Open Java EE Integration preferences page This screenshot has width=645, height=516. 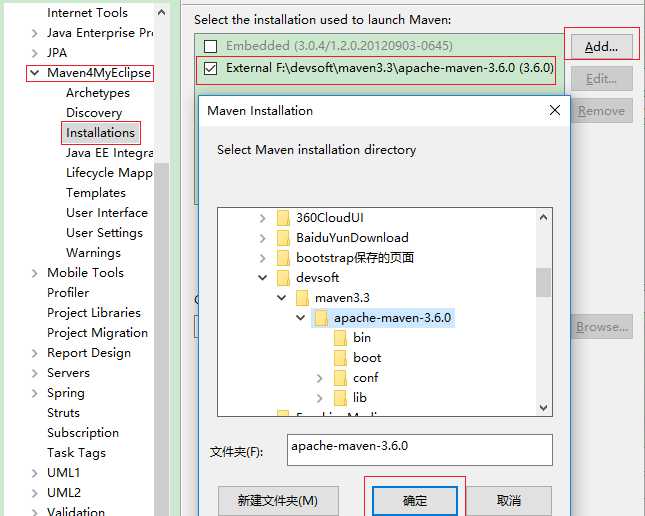point(109,153)
